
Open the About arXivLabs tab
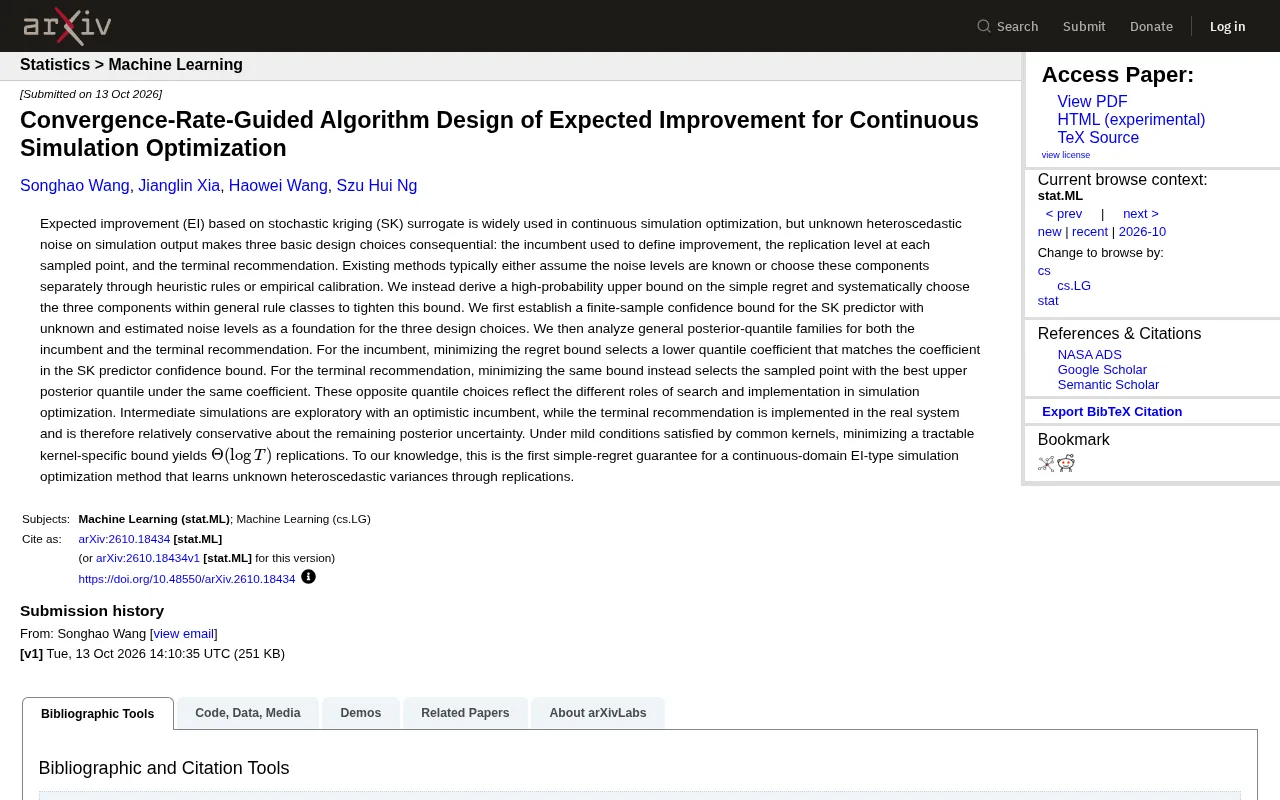598,713
